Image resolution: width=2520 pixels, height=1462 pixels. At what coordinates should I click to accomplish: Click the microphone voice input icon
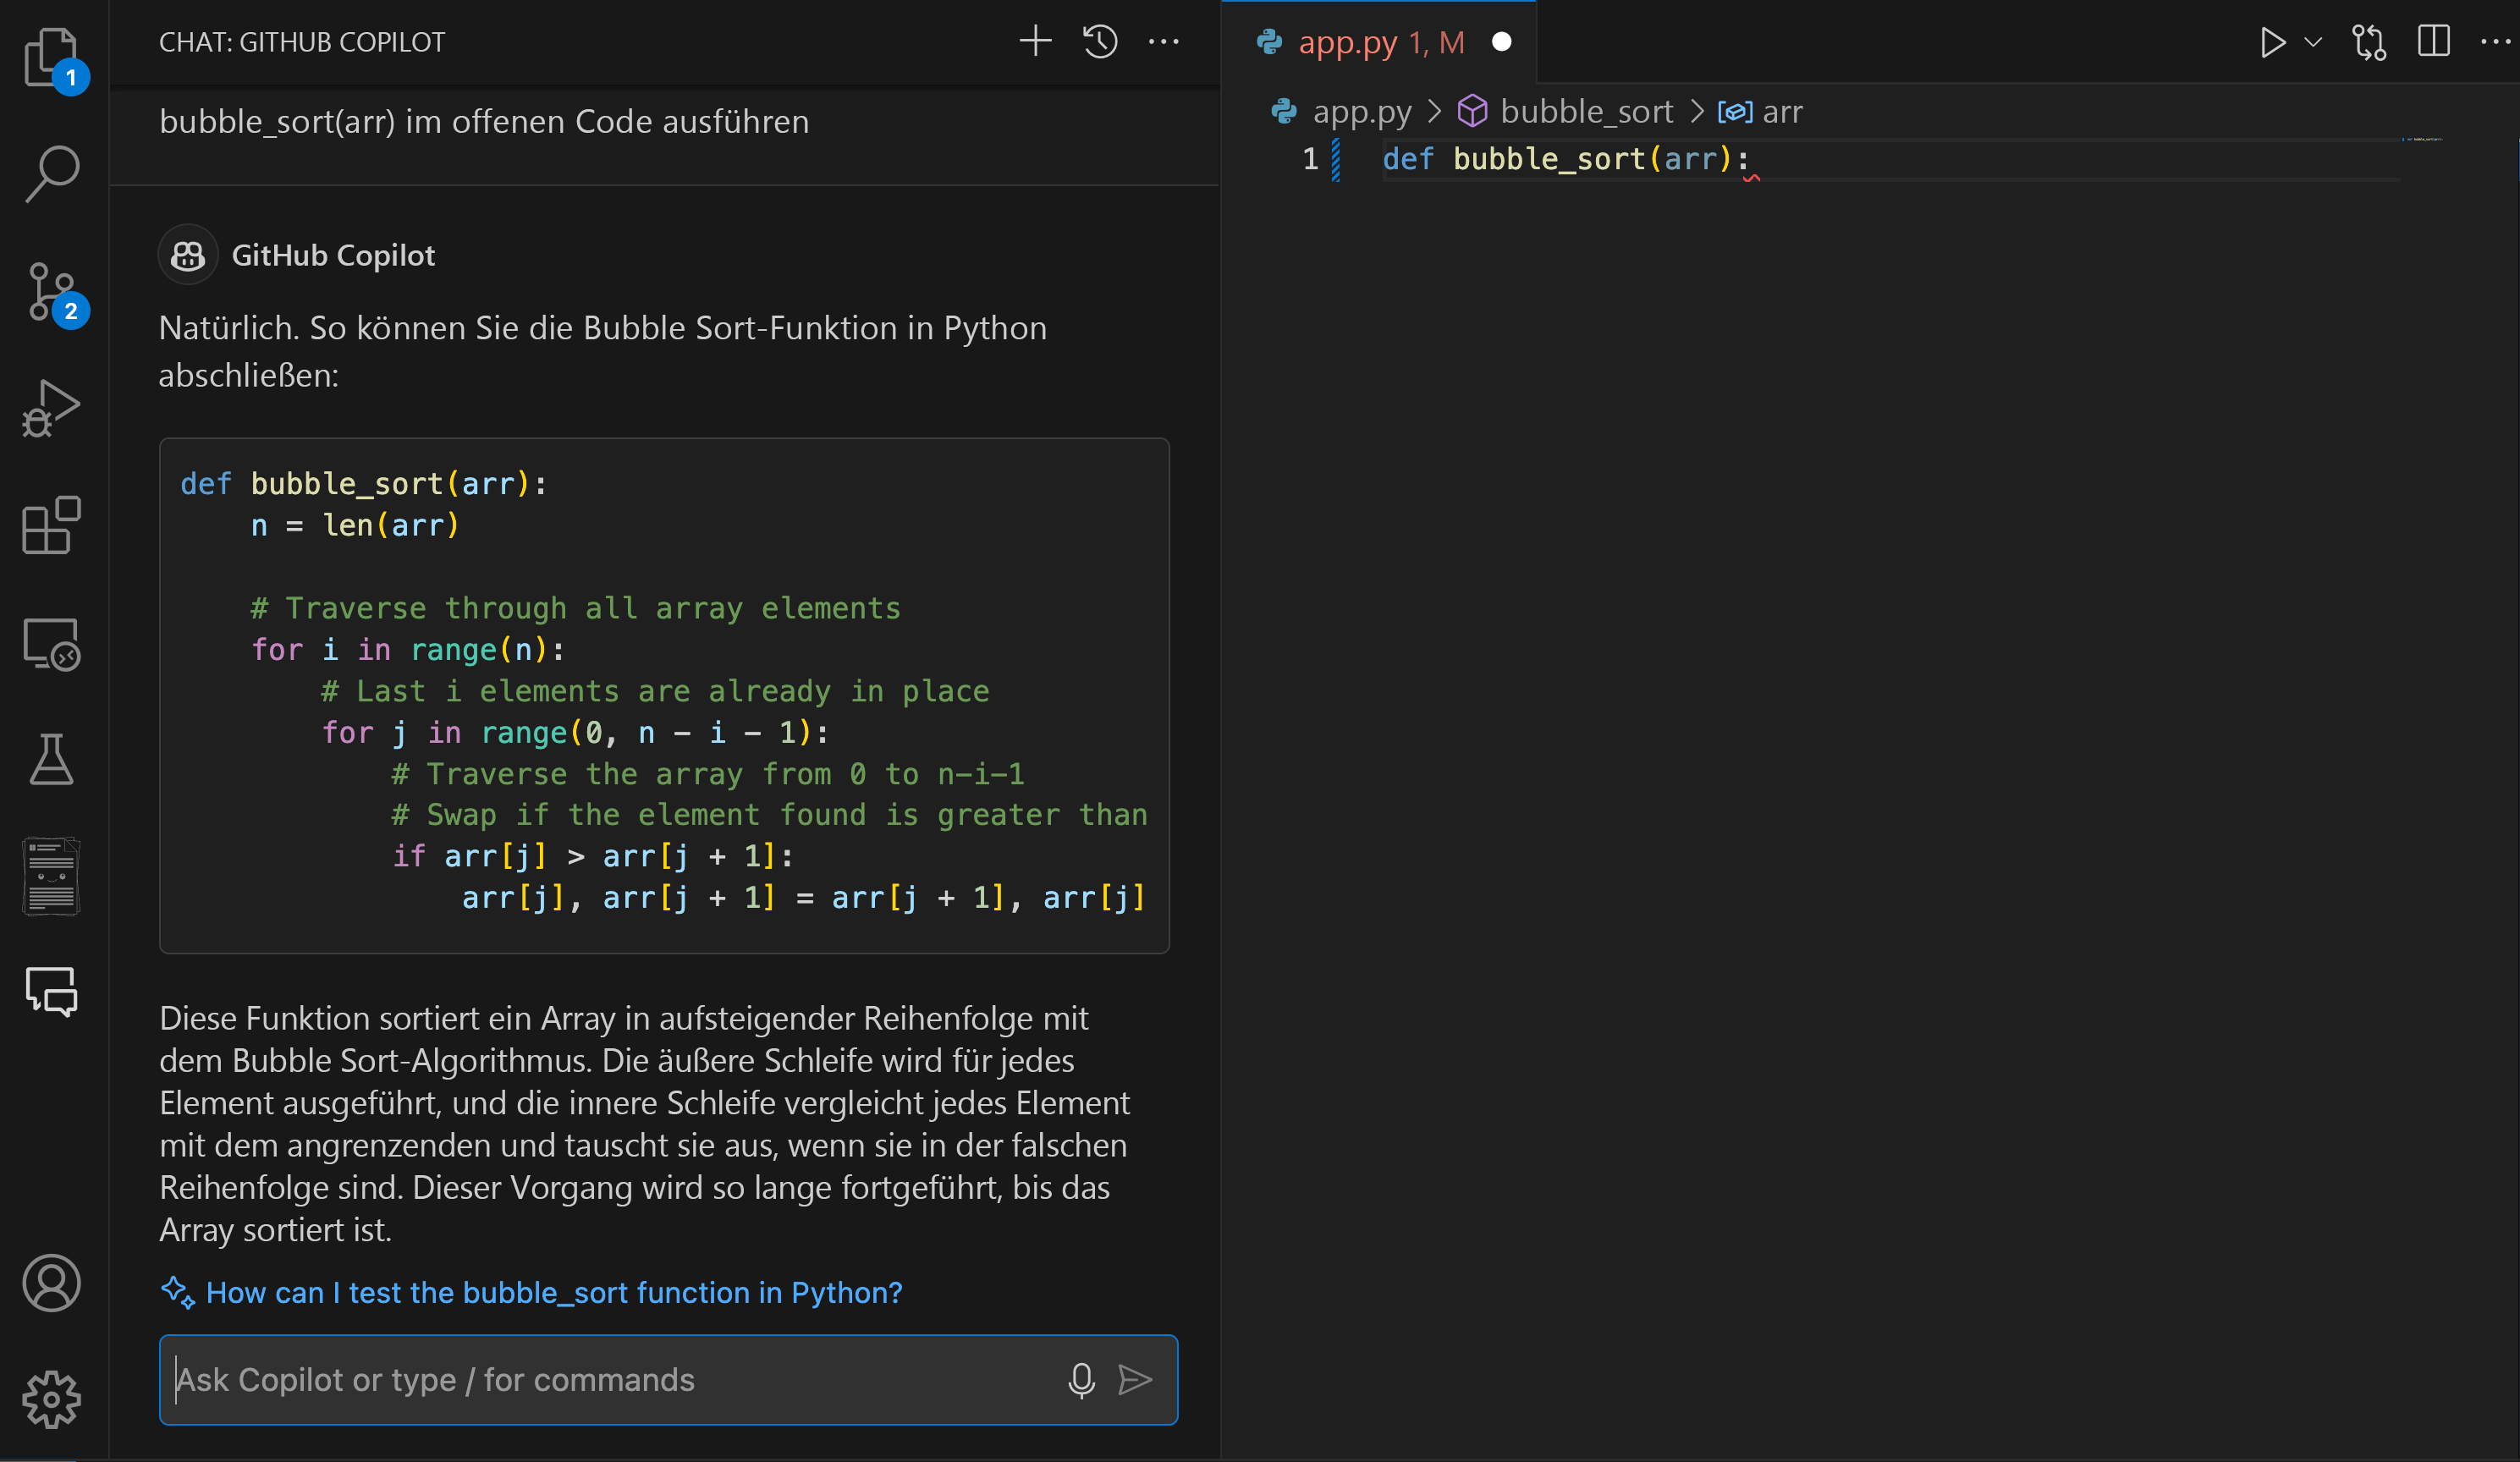pyautogui.click(x=1081, y=1380)
